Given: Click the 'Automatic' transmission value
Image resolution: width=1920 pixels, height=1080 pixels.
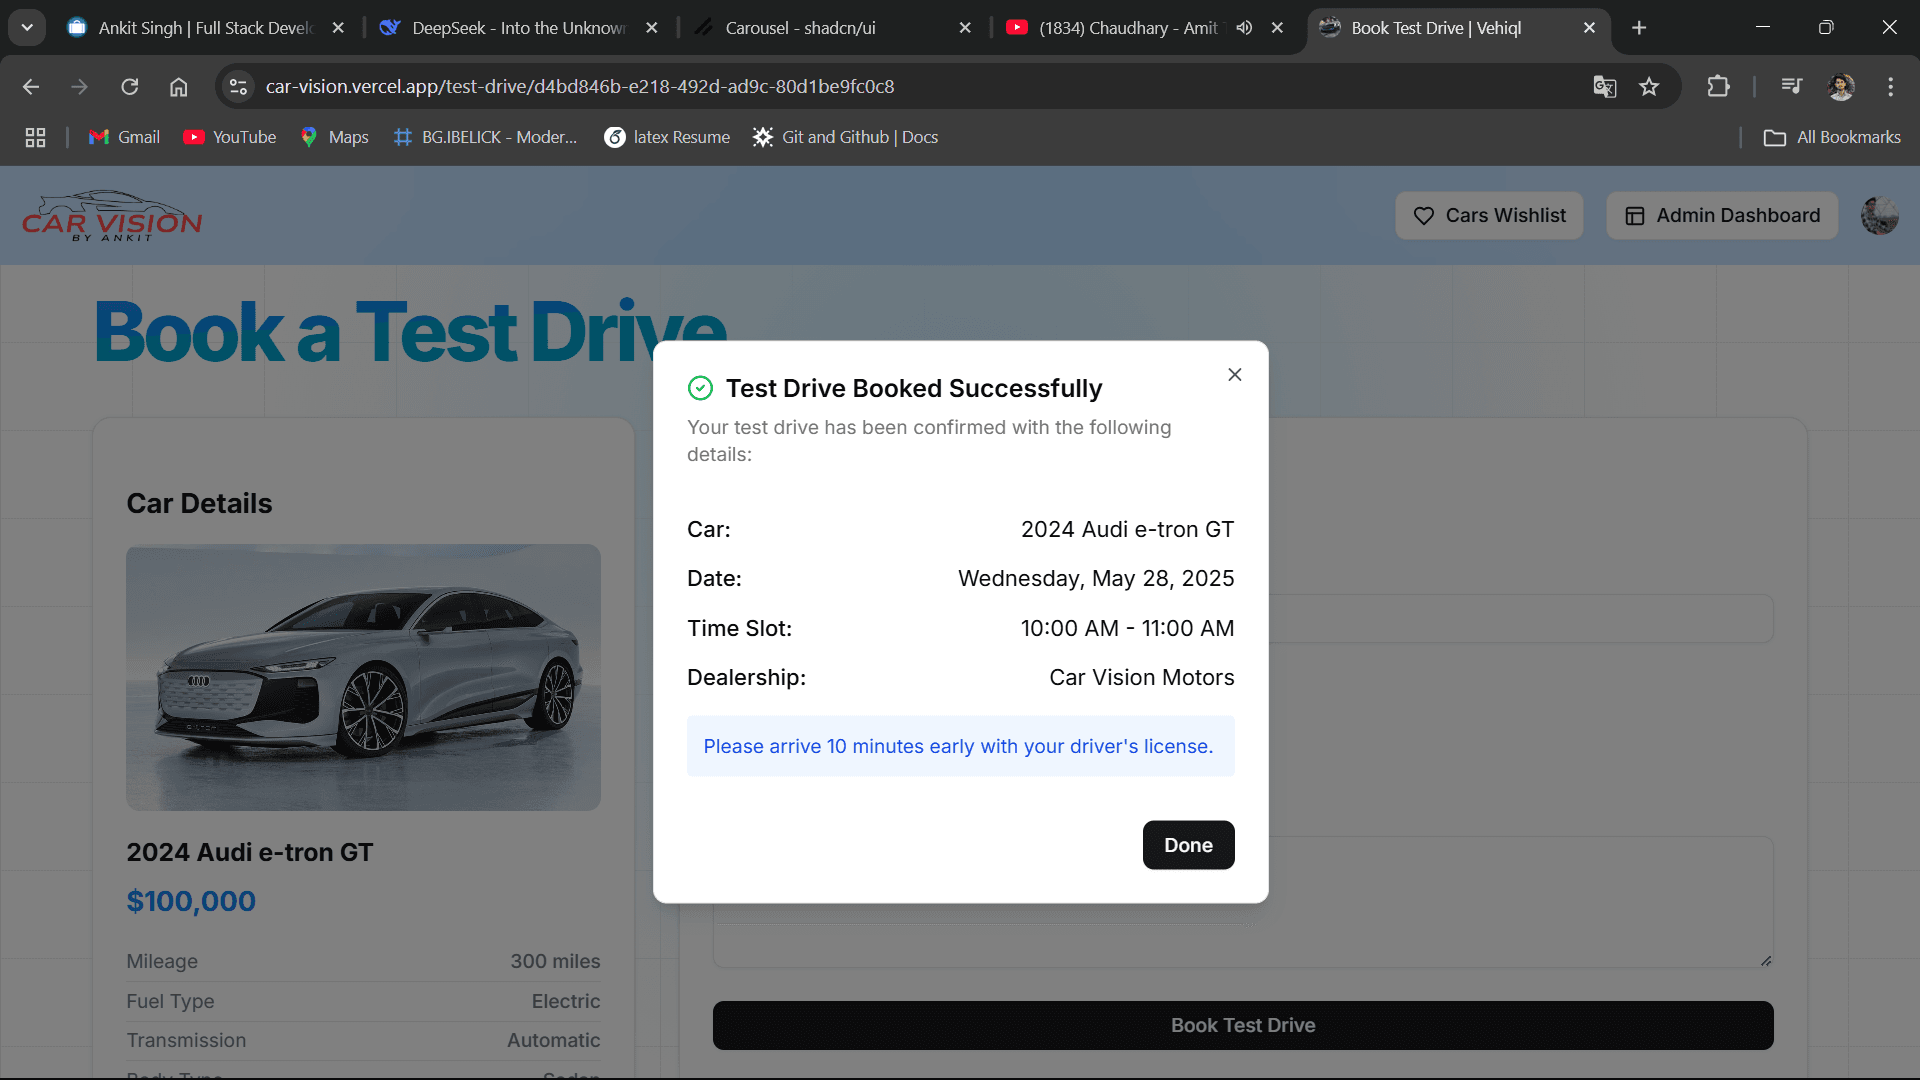Looking at the screenshot, I should pyautogui.click(x=553, y=1040).
